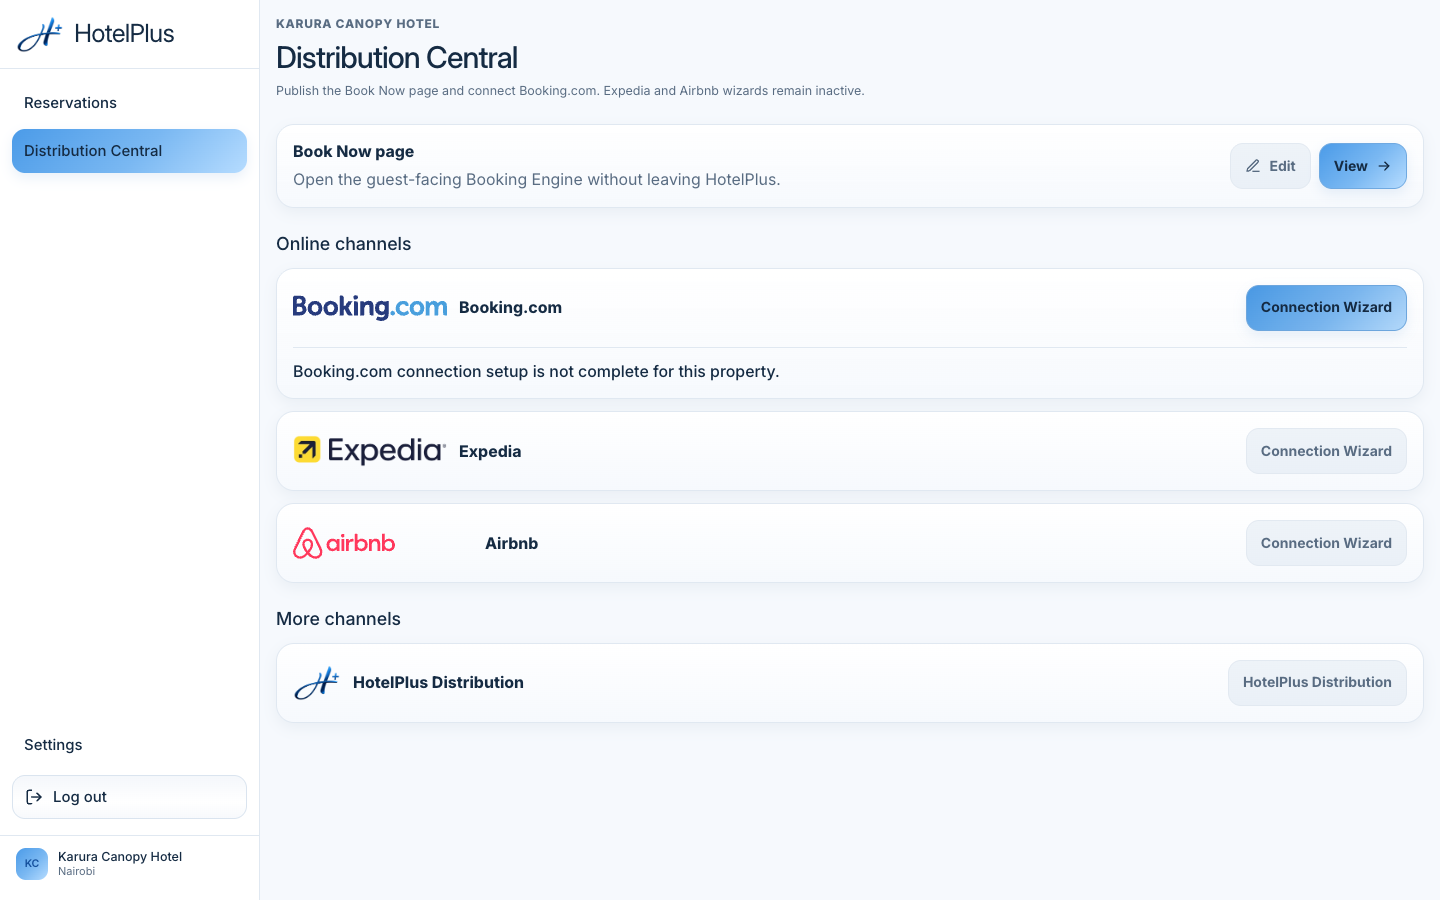Click the bold Airbnb channel name
The image size is (1440, 900).
(512, 544)
